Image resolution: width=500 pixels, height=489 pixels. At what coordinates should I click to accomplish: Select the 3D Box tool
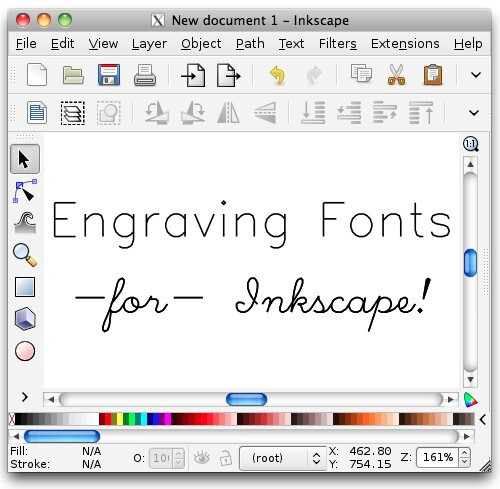coord(25,319)
